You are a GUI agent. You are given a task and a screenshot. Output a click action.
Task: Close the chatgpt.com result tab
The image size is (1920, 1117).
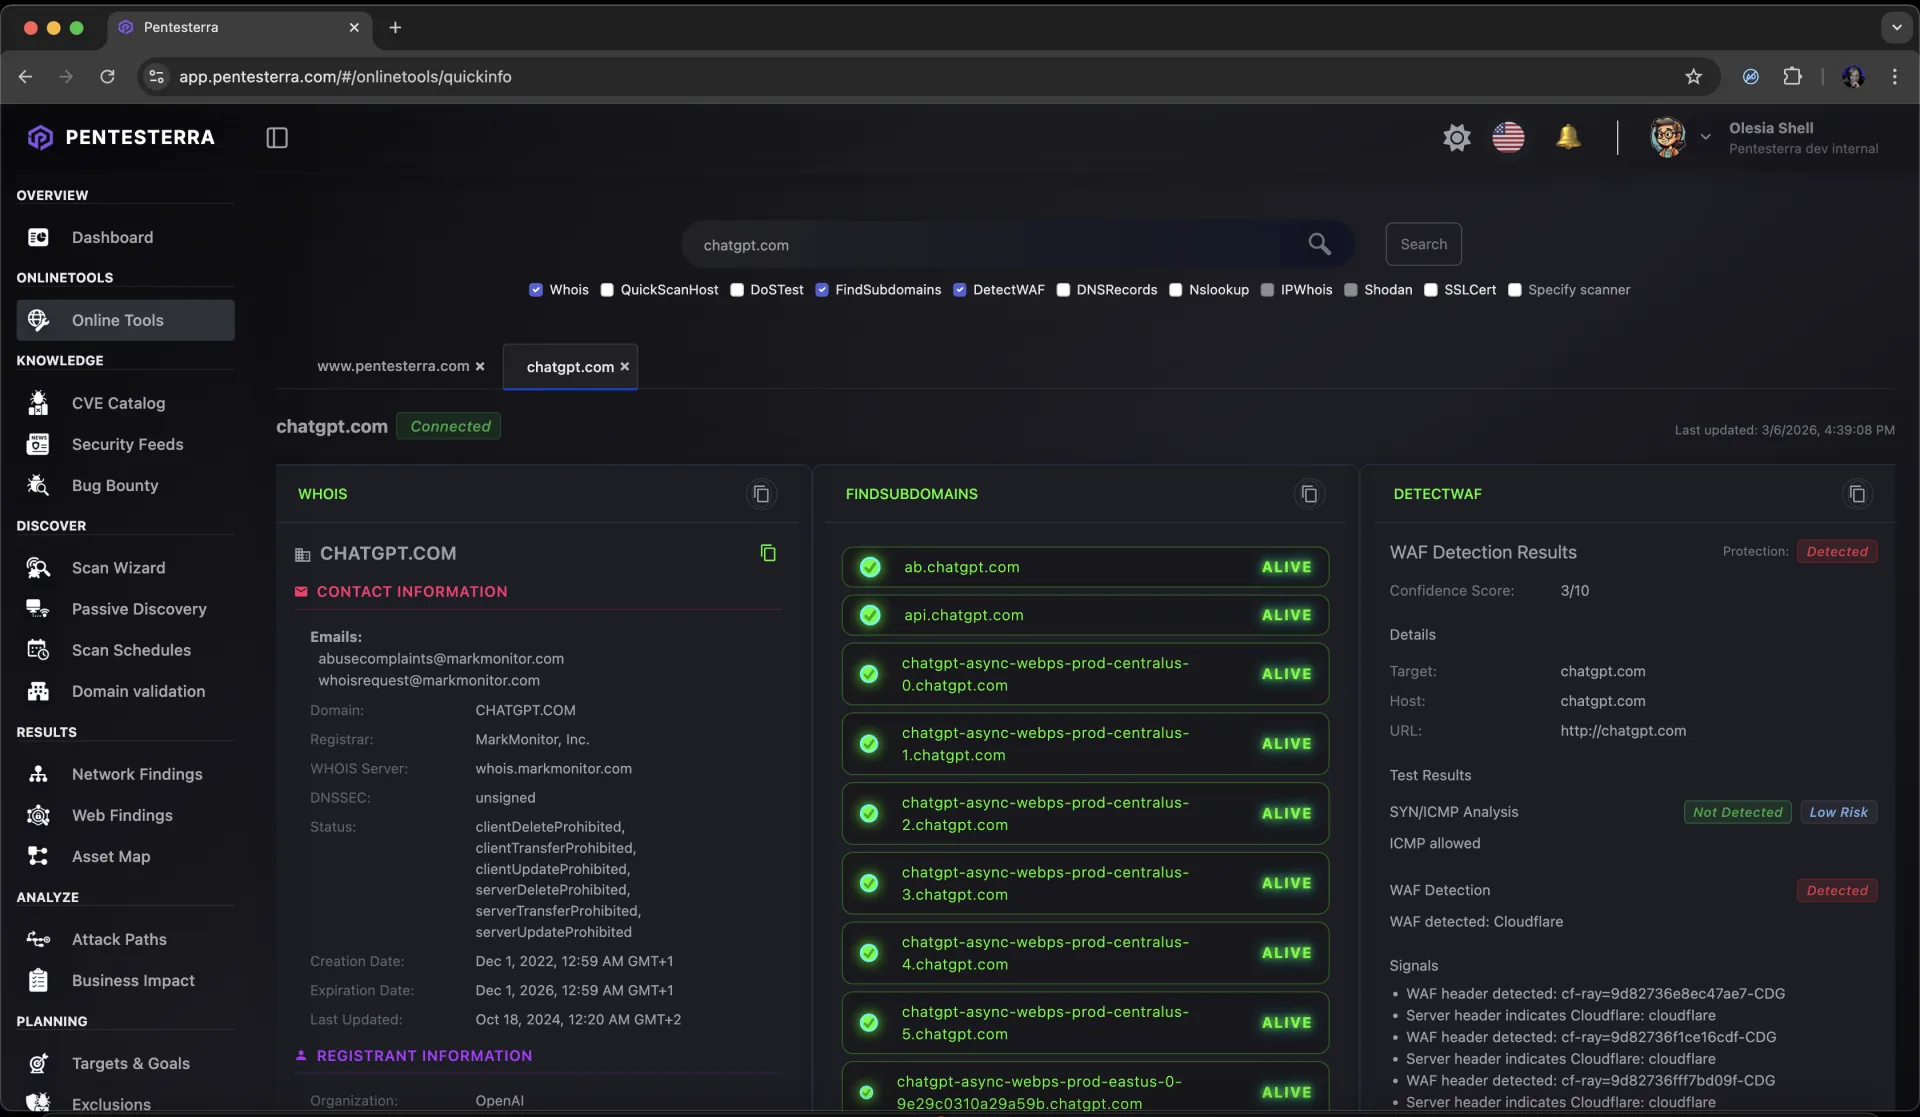[x=625, y=367]
